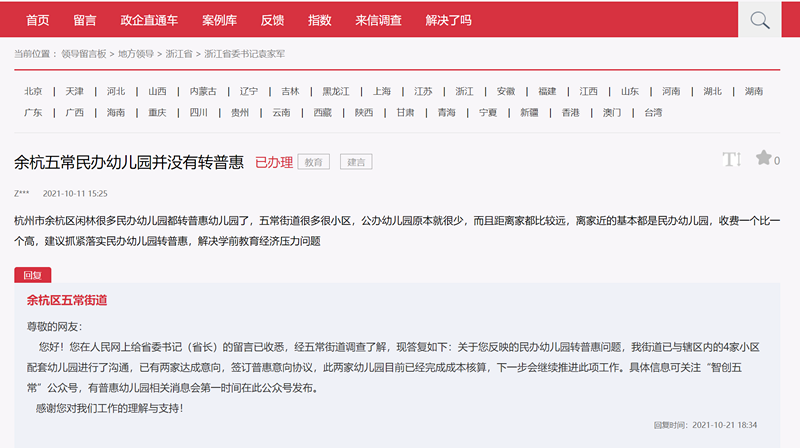This screenshot has width=800, height=448.
Task: Select the 上海 province link
Action: pos(382,91)
